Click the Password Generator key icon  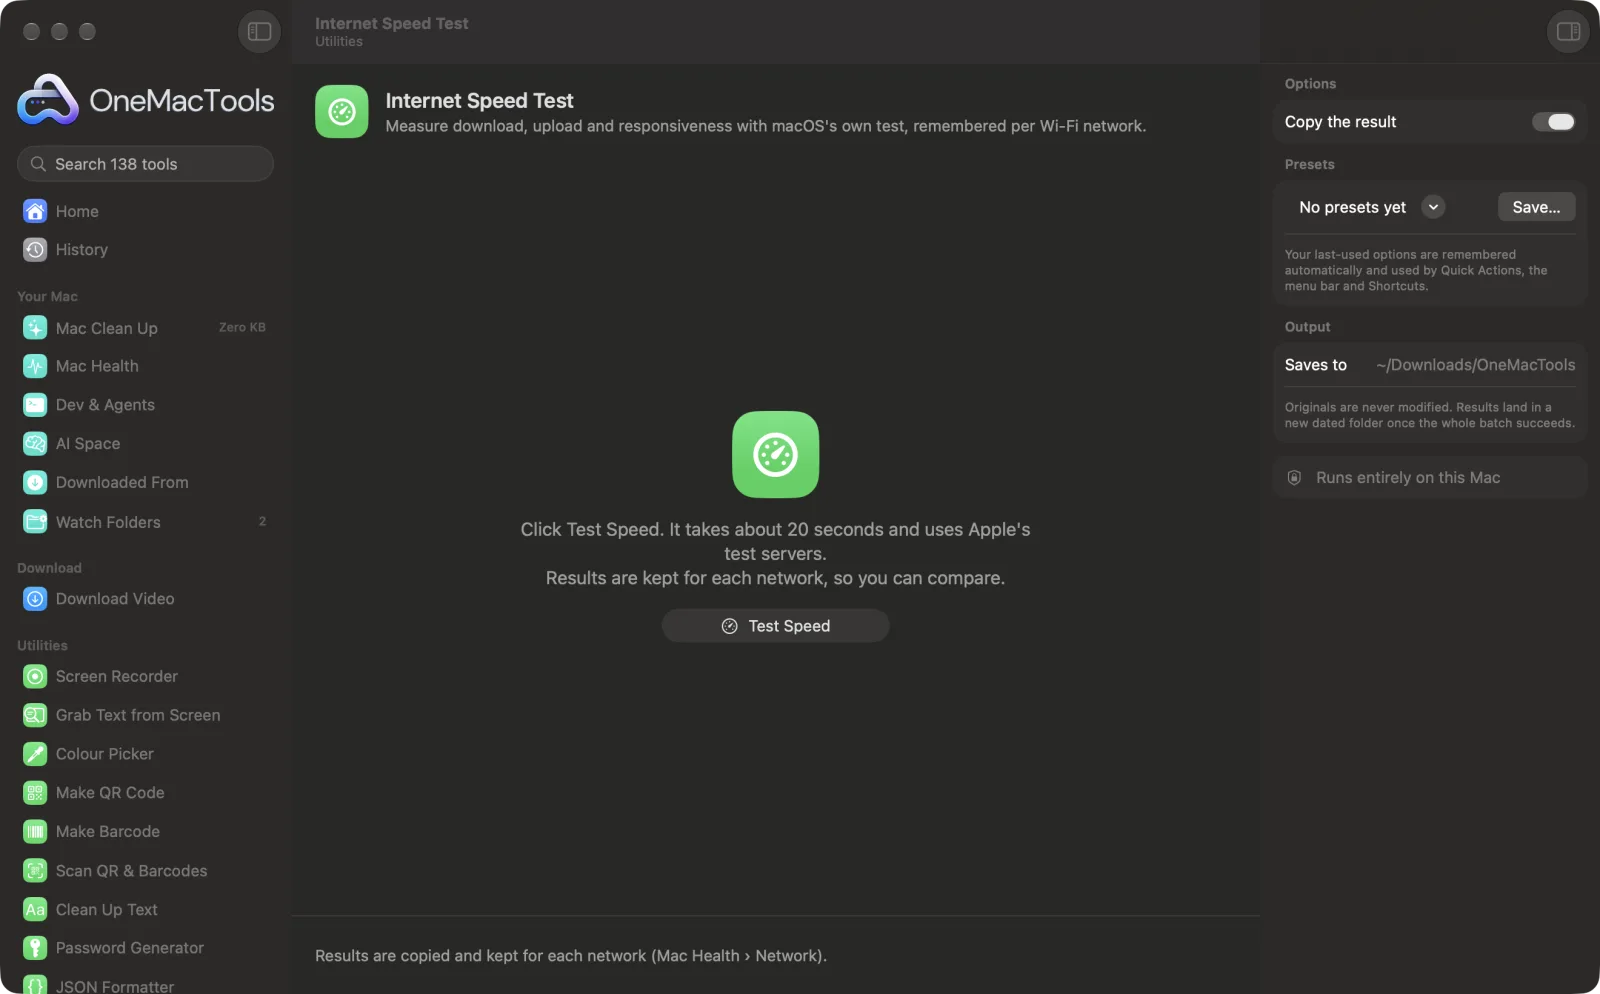coord(35,948)
